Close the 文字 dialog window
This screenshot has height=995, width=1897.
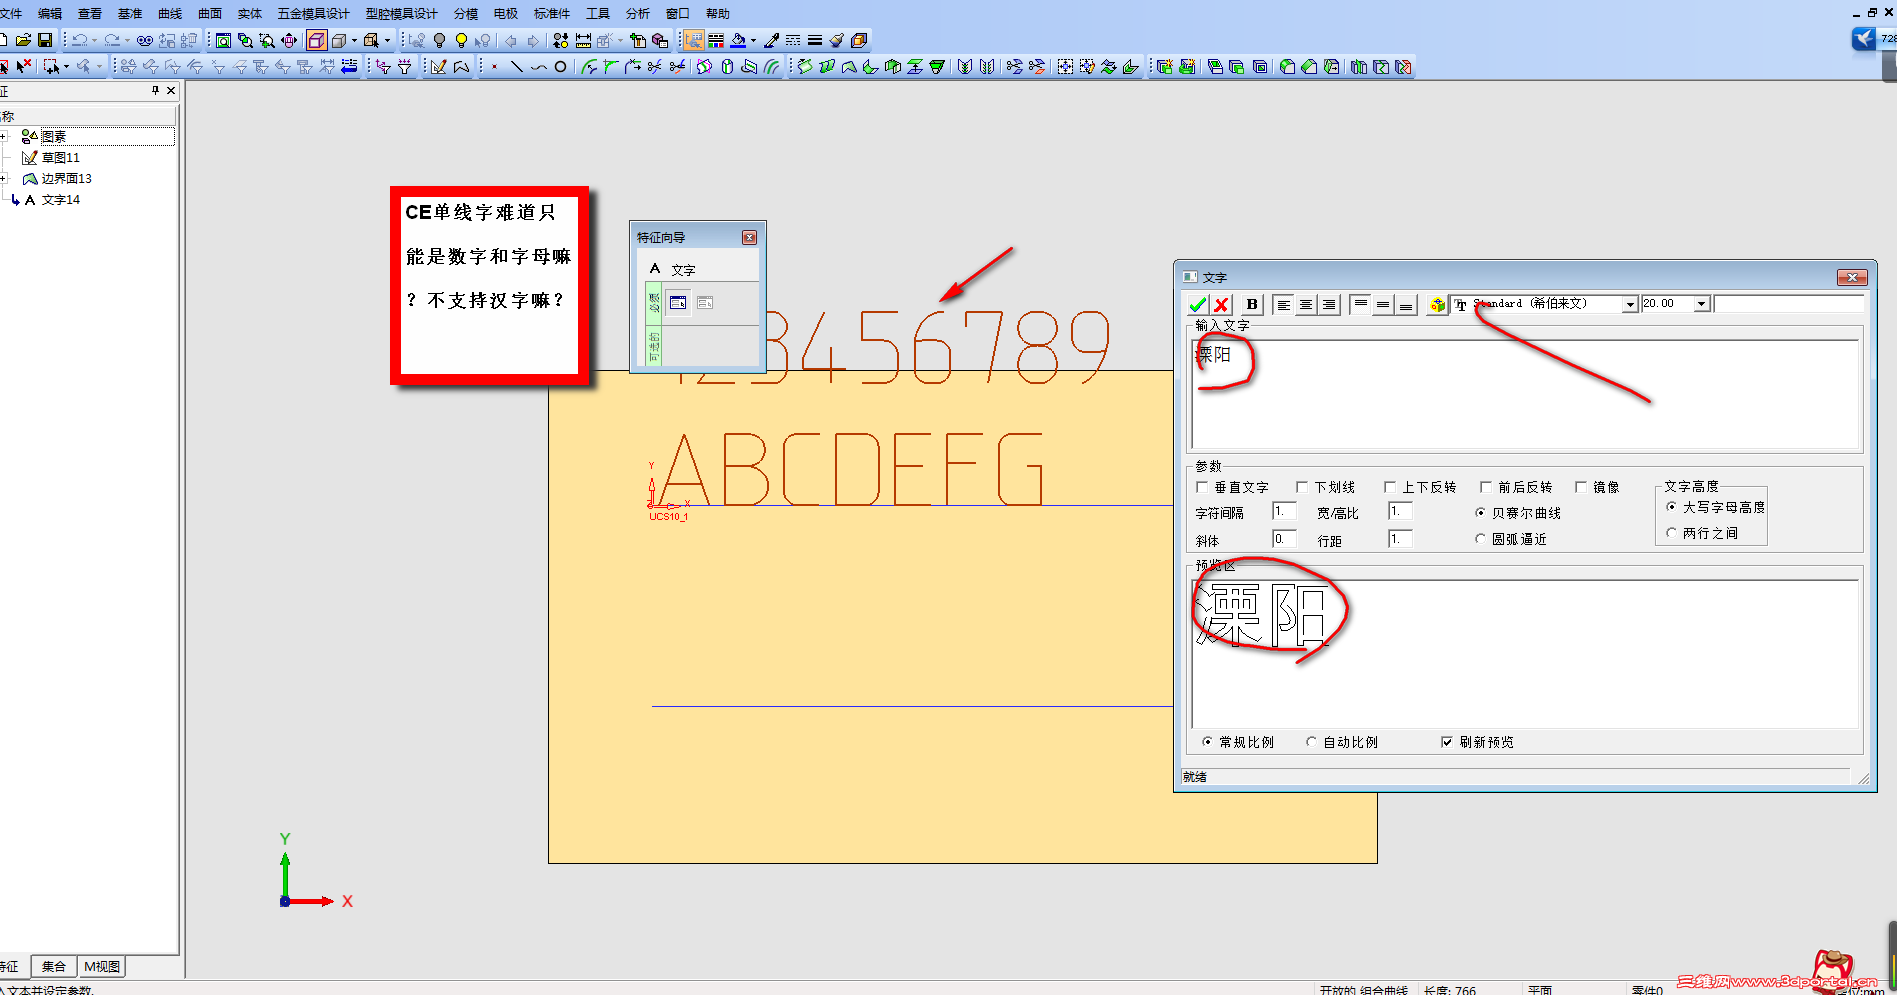(1852, 277)
